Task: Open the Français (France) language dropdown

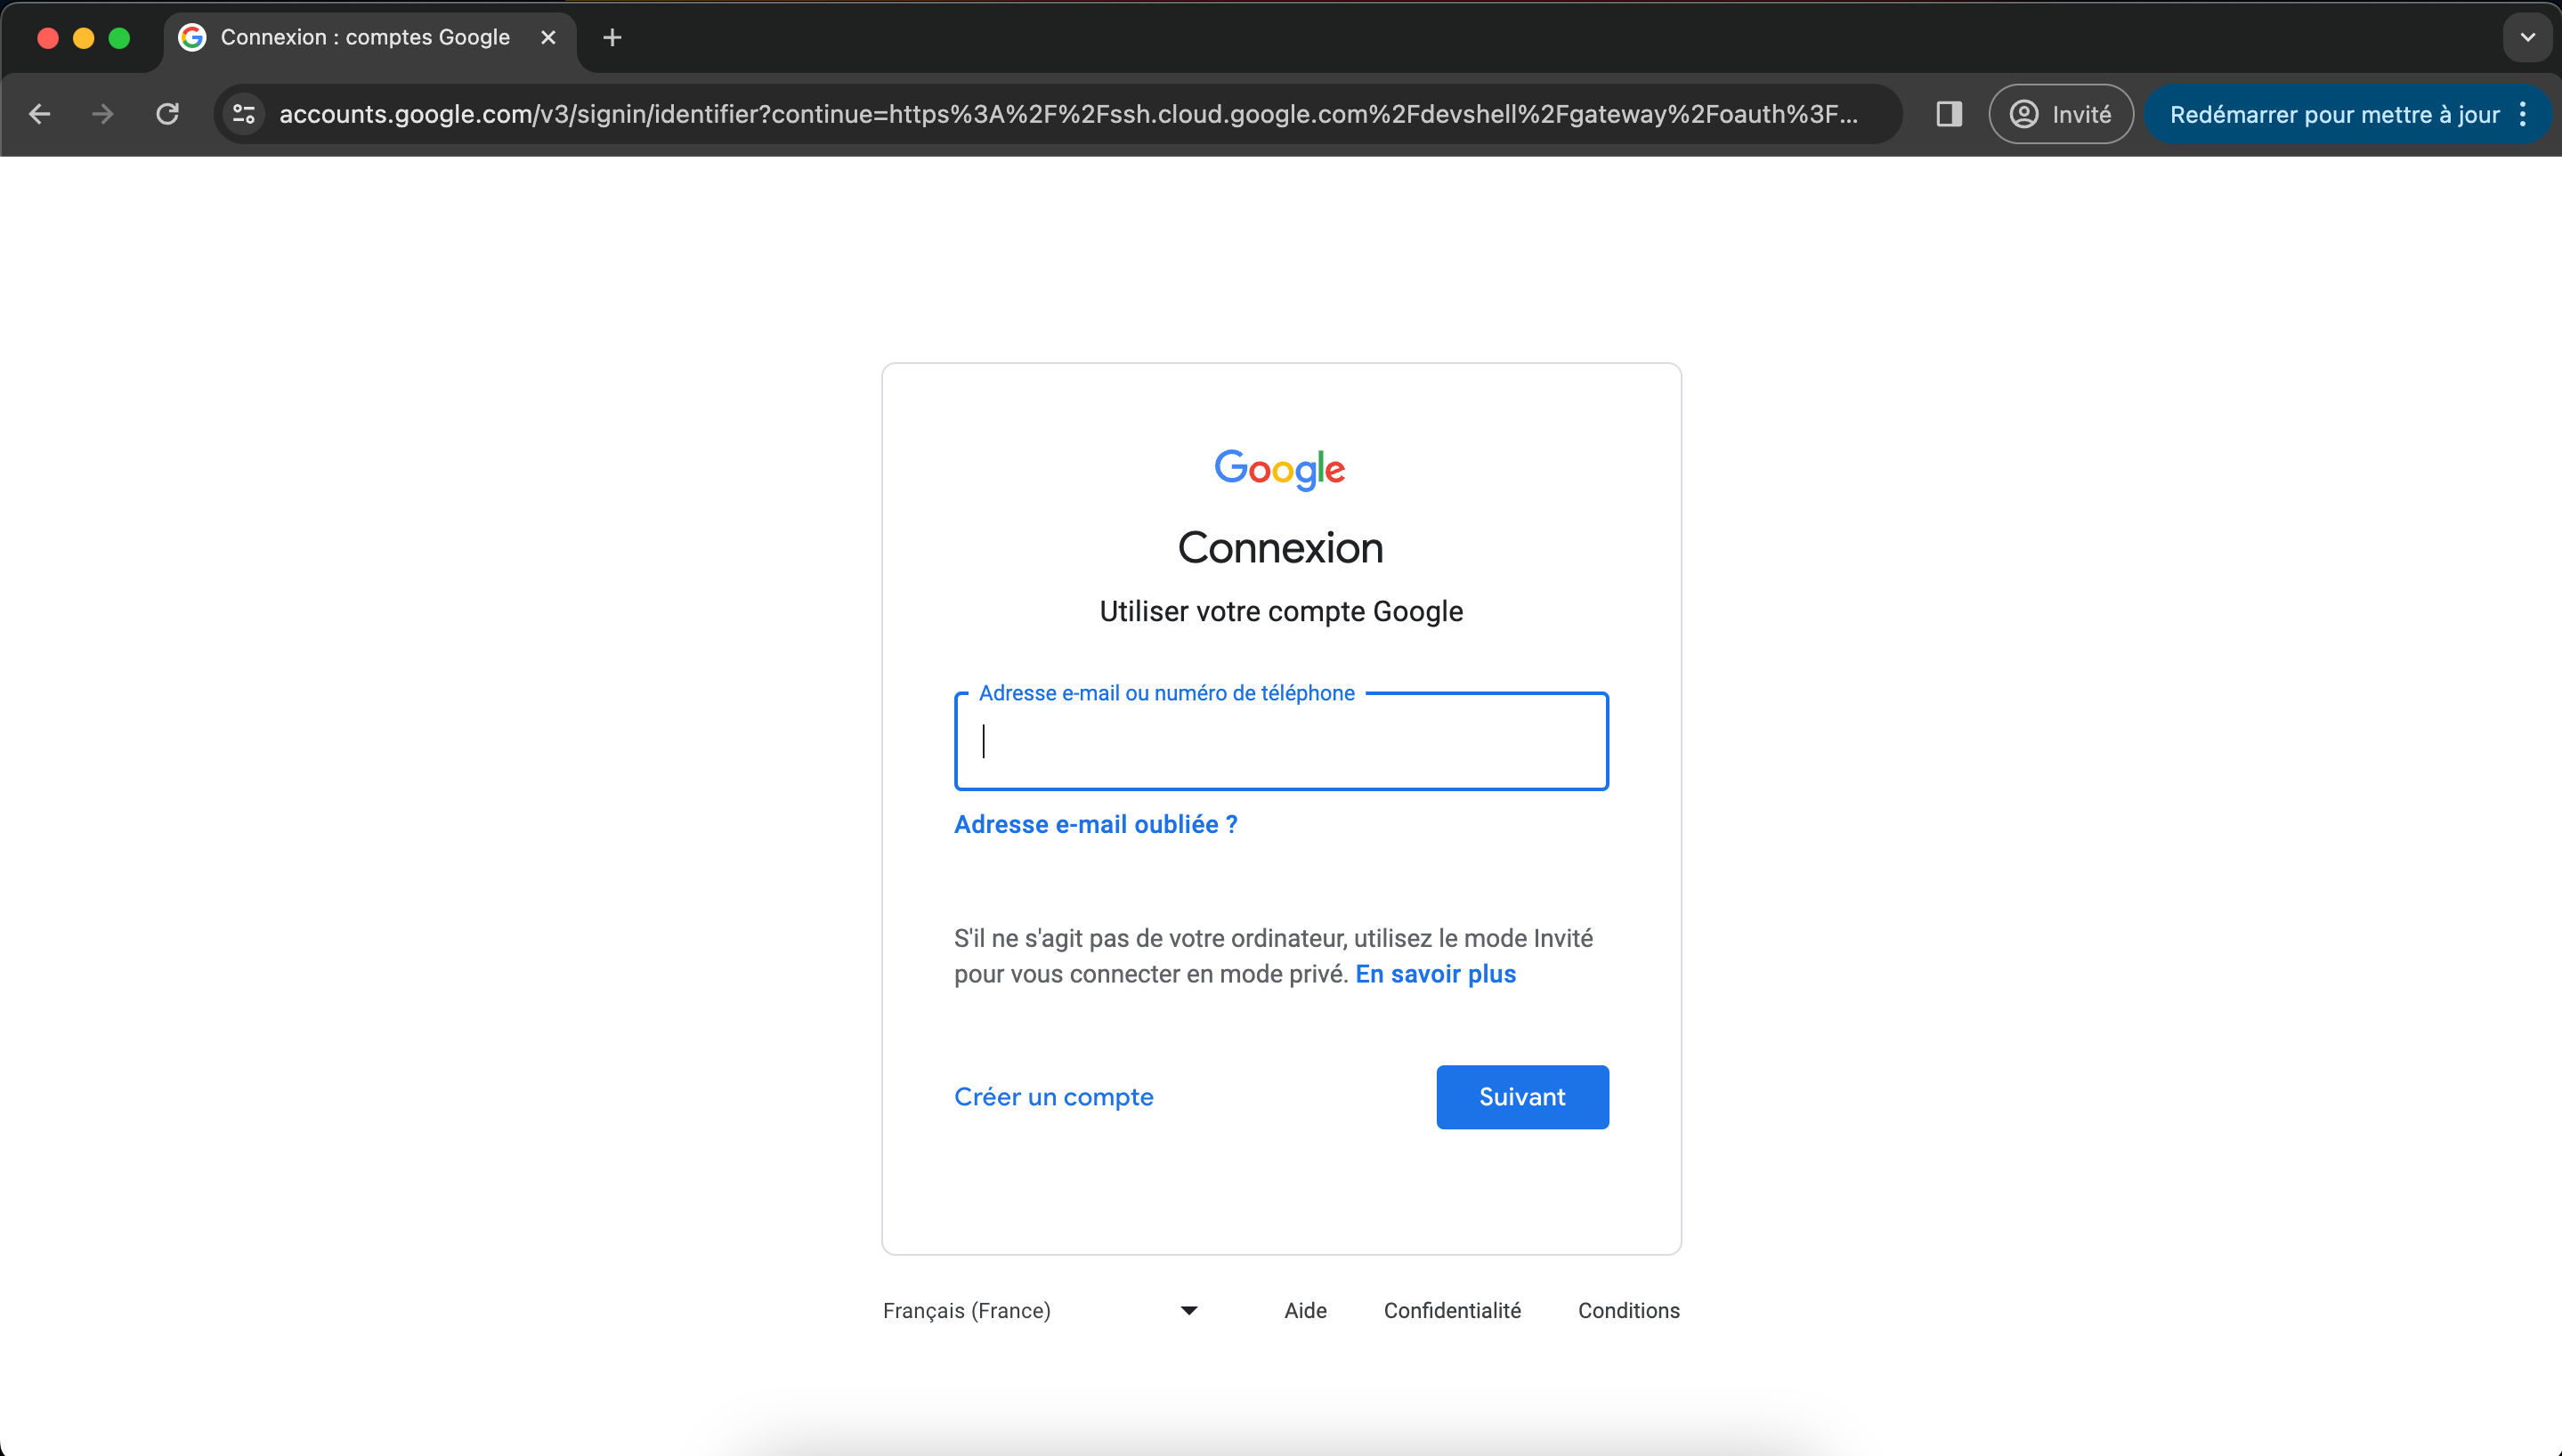Action: point(1041,1310)
